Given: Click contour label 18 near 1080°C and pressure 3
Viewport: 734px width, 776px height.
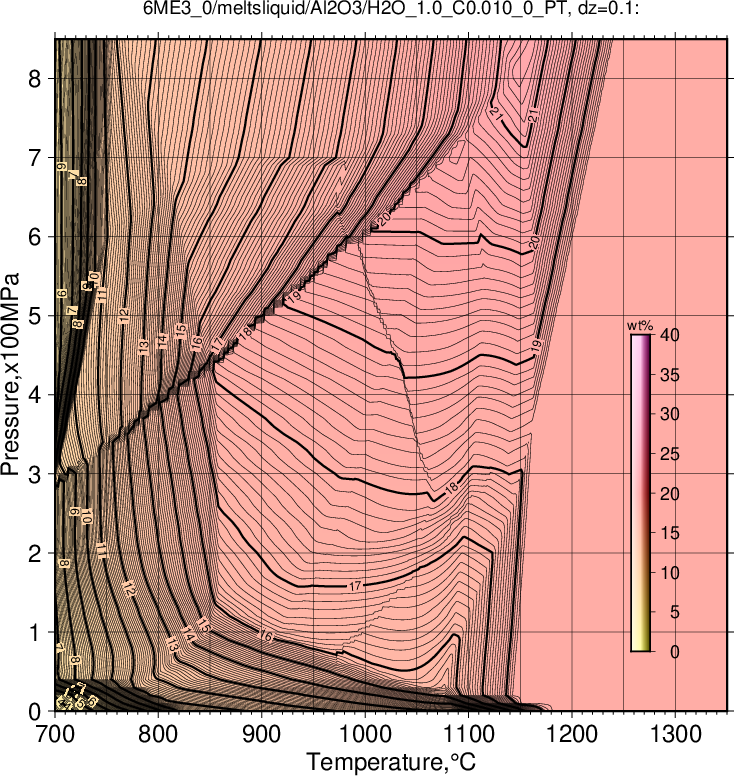Looking at the screenshot, I should [x=451, y=488].
